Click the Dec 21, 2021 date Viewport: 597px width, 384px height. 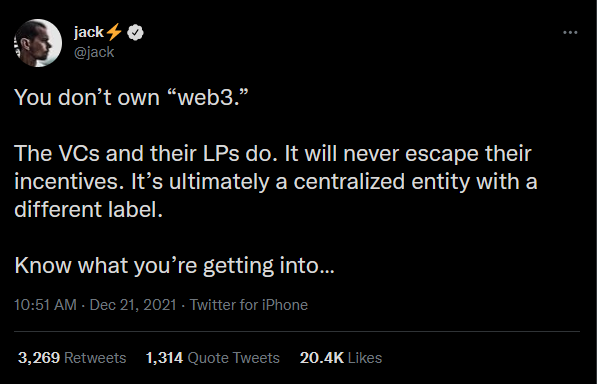[133, 305]
